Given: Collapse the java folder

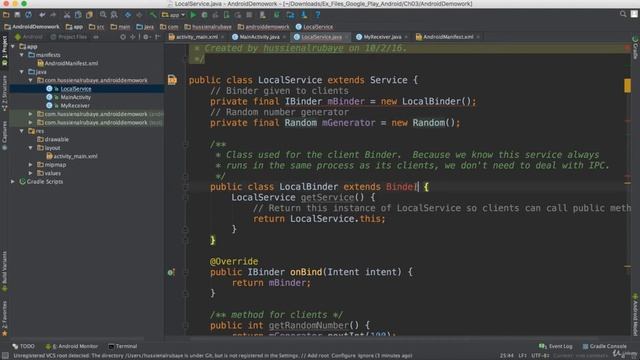Looking at the screenshot, I should click(22, 72).
